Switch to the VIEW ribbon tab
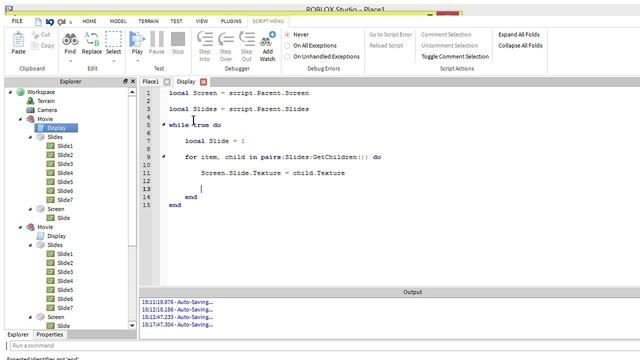 (202, 21)
